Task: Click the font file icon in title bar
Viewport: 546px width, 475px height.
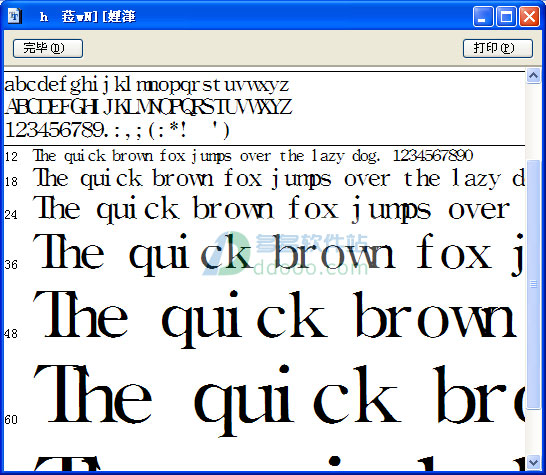Action: click(14, 16)
